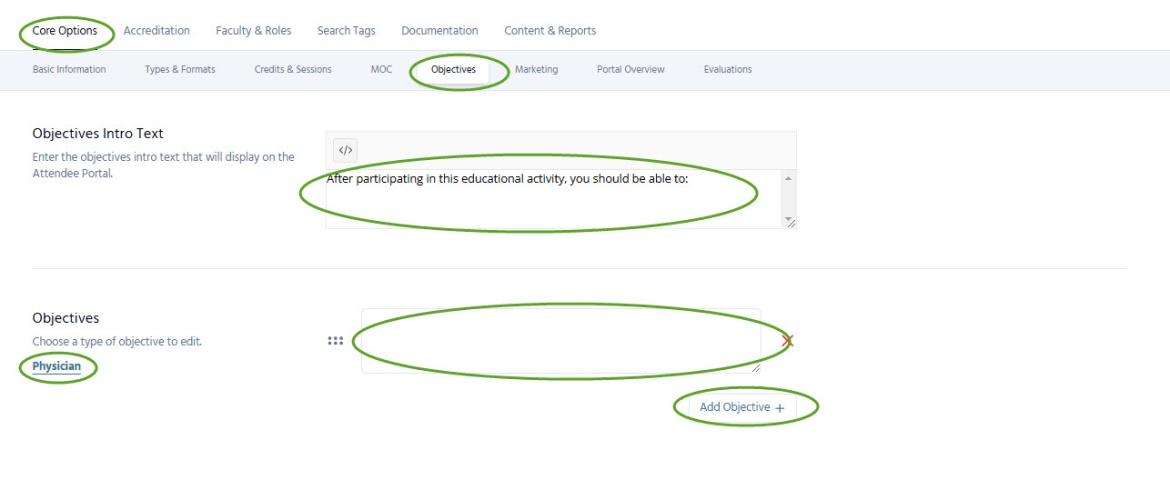Go to the Search Tags tab
1170x480 pixels.
[x=346, y=31]
